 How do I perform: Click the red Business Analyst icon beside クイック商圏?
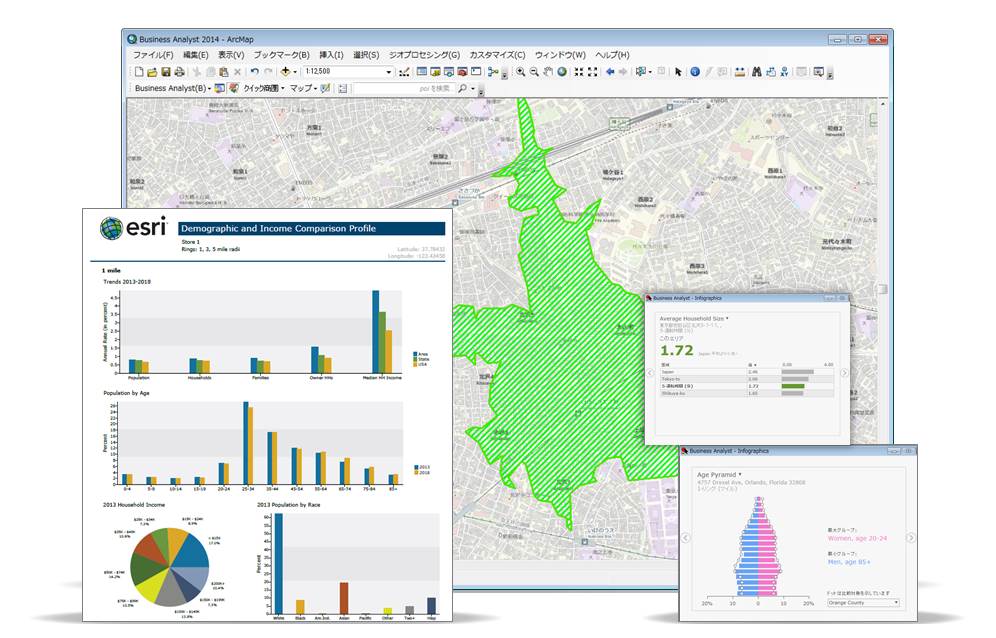click(x=233, y=88)
